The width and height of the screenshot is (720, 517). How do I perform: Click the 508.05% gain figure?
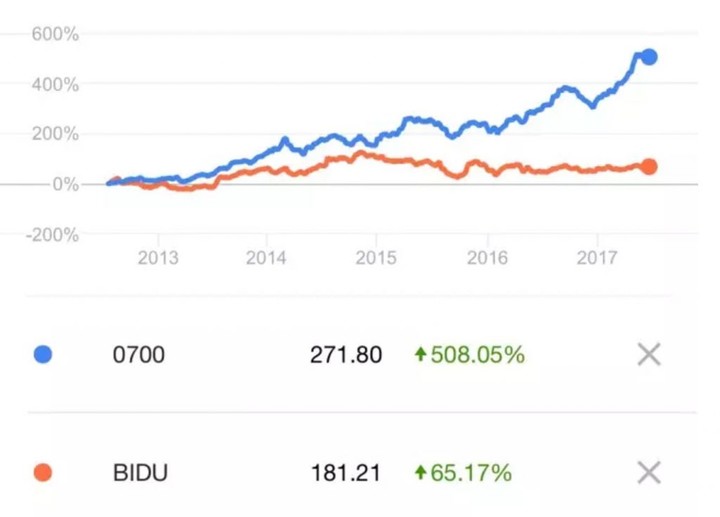click(478, 355)
